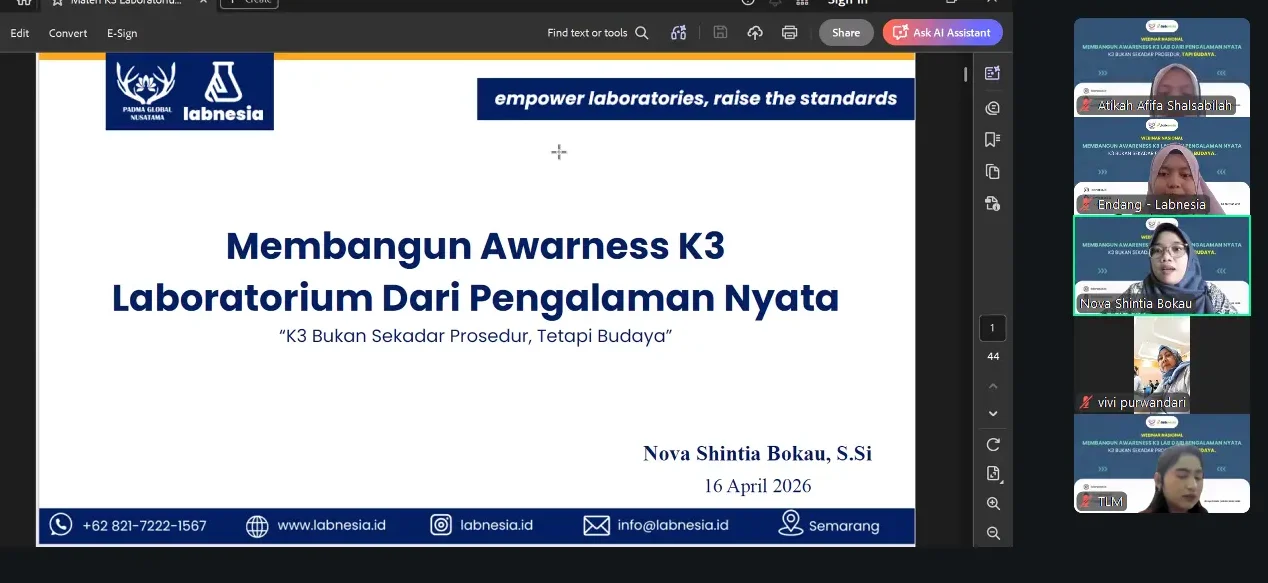Click the rotate/refresh page icon
Screen dimensions: 1268x583
[x=993, y=443]
